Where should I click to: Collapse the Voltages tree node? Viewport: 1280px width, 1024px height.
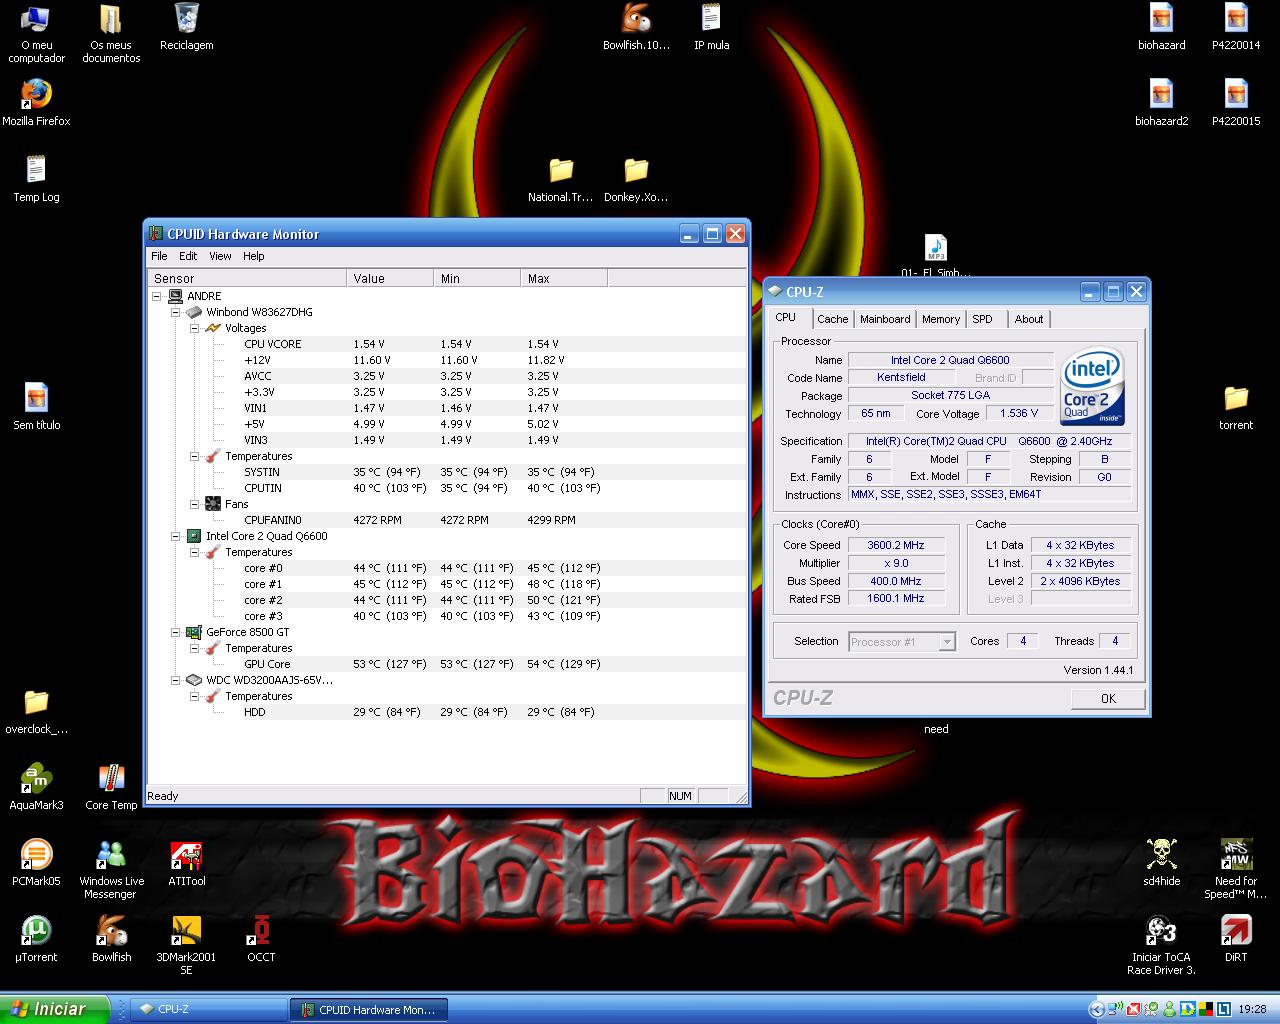click(195, 328)
